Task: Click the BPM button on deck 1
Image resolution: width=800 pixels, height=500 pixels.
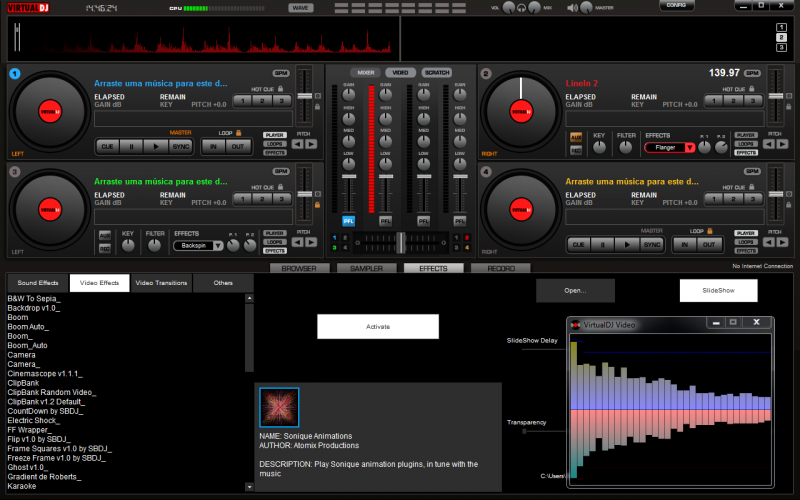Action: tap(281, 73)
